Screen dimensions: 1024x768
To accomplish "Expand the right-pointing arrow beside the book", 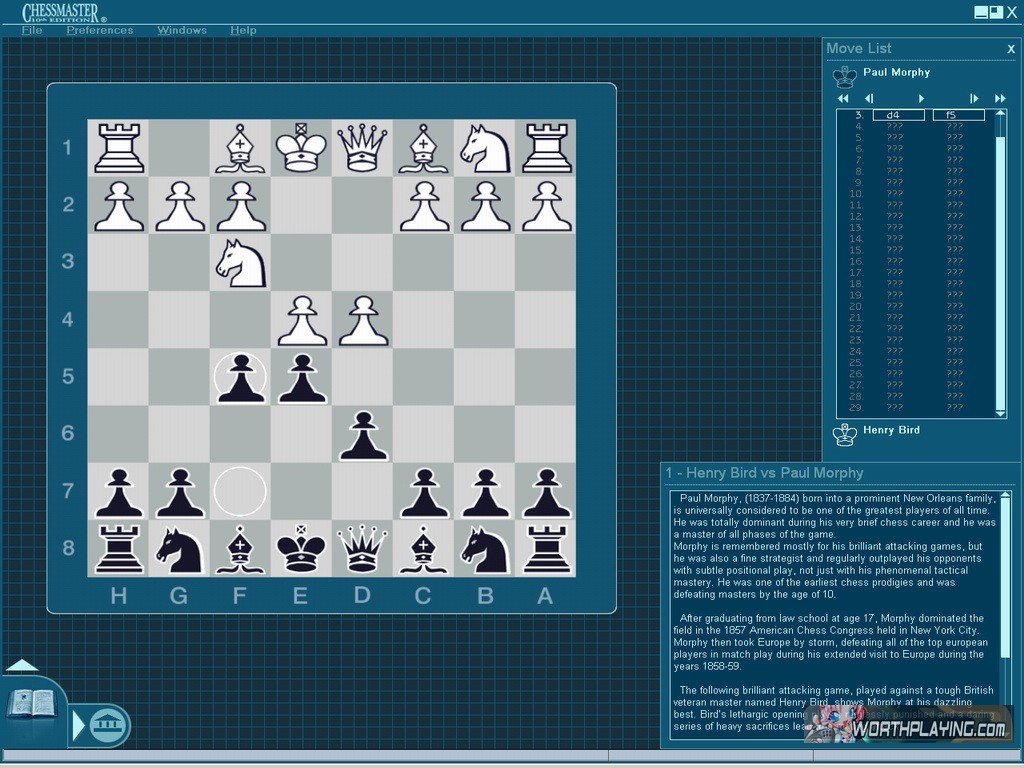I will [x=78, y=725].
